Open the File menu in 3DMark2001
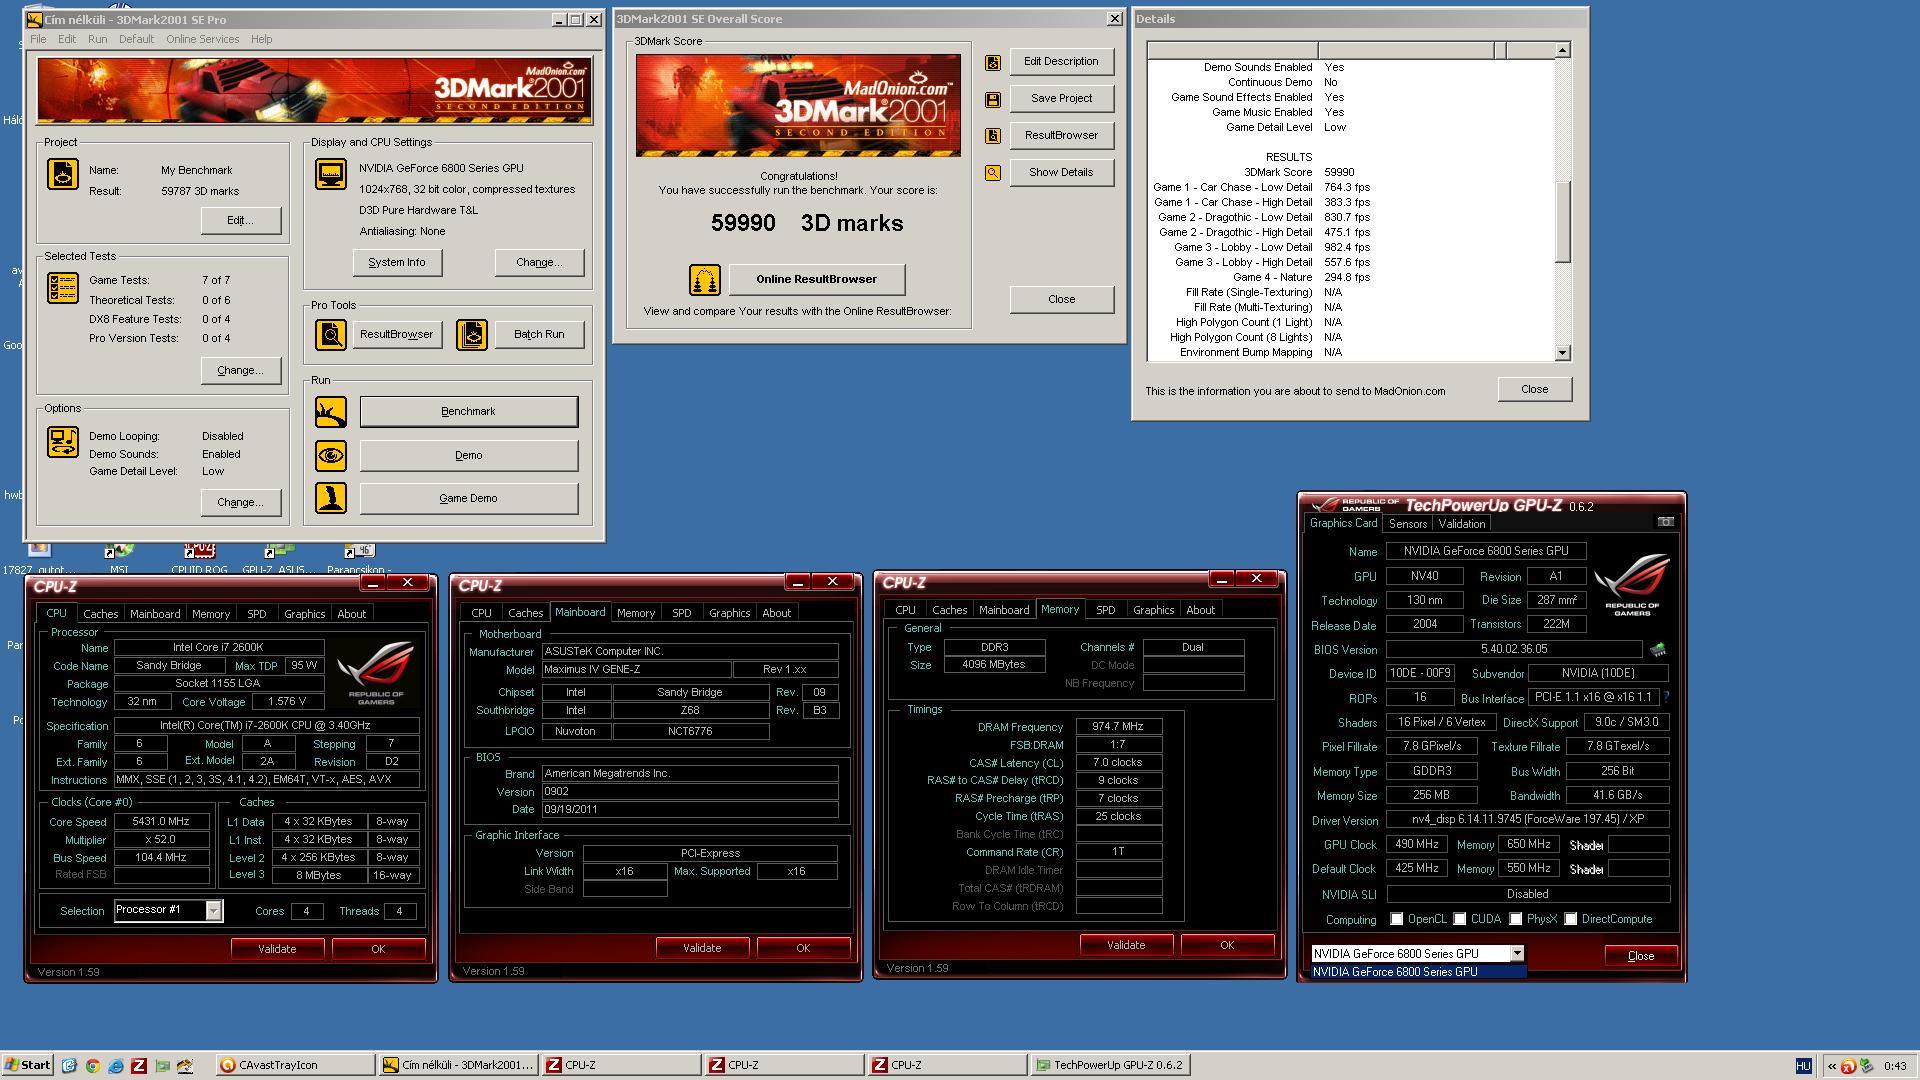This screenshot has height=1080, width=1920. tap(38, 39)
